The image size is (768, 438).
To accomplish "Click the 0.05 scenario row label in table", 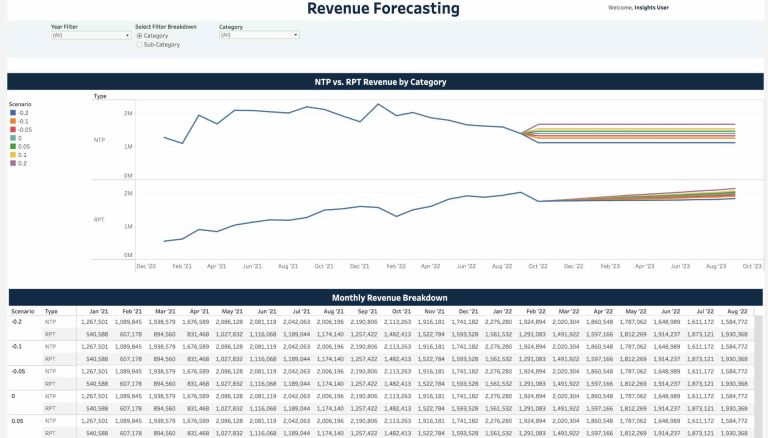I will click(x=17, y=421).
